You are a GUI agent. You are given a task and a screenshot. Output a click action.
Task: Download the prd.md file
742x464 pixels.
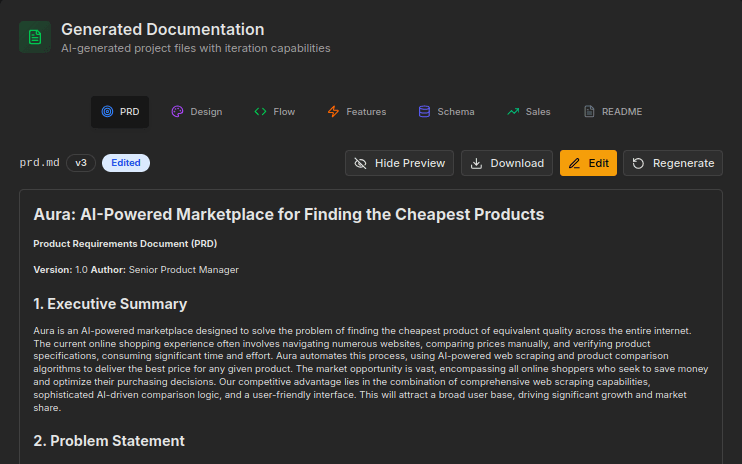tap(507, 163)
